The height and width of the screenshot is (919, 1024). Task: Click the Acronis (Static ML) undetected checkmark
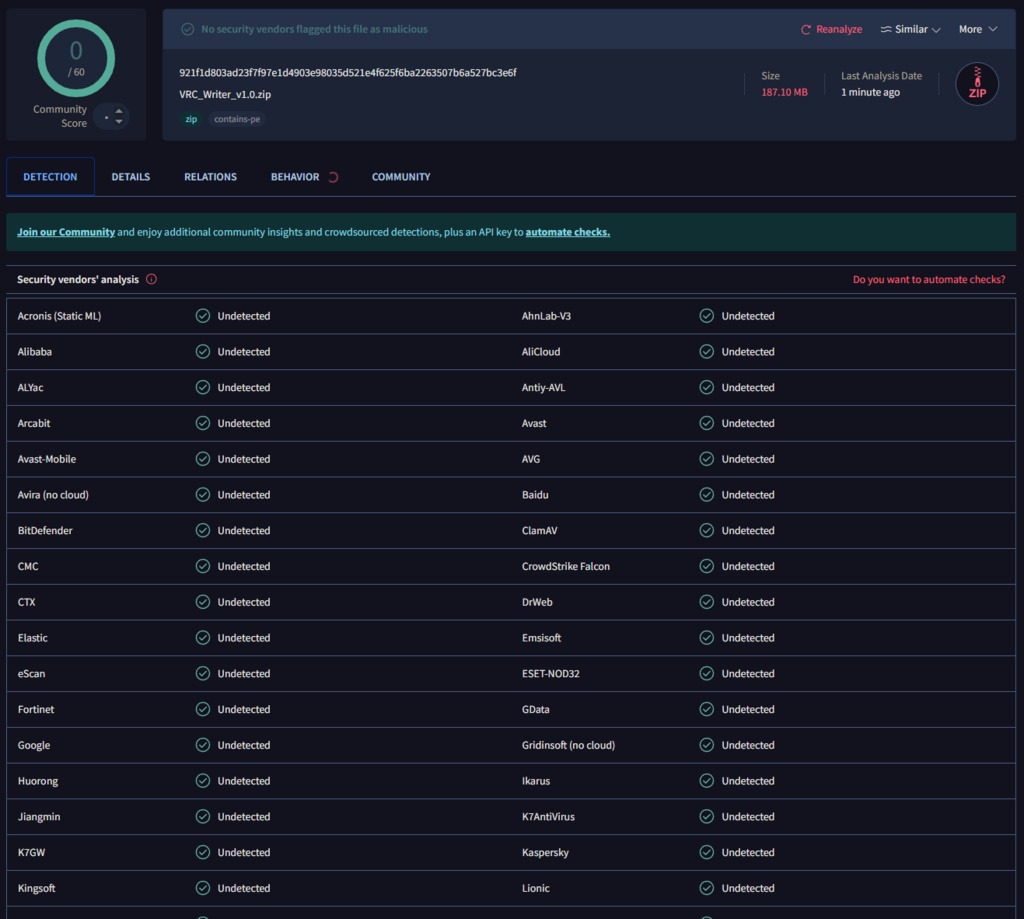(203, 315)
